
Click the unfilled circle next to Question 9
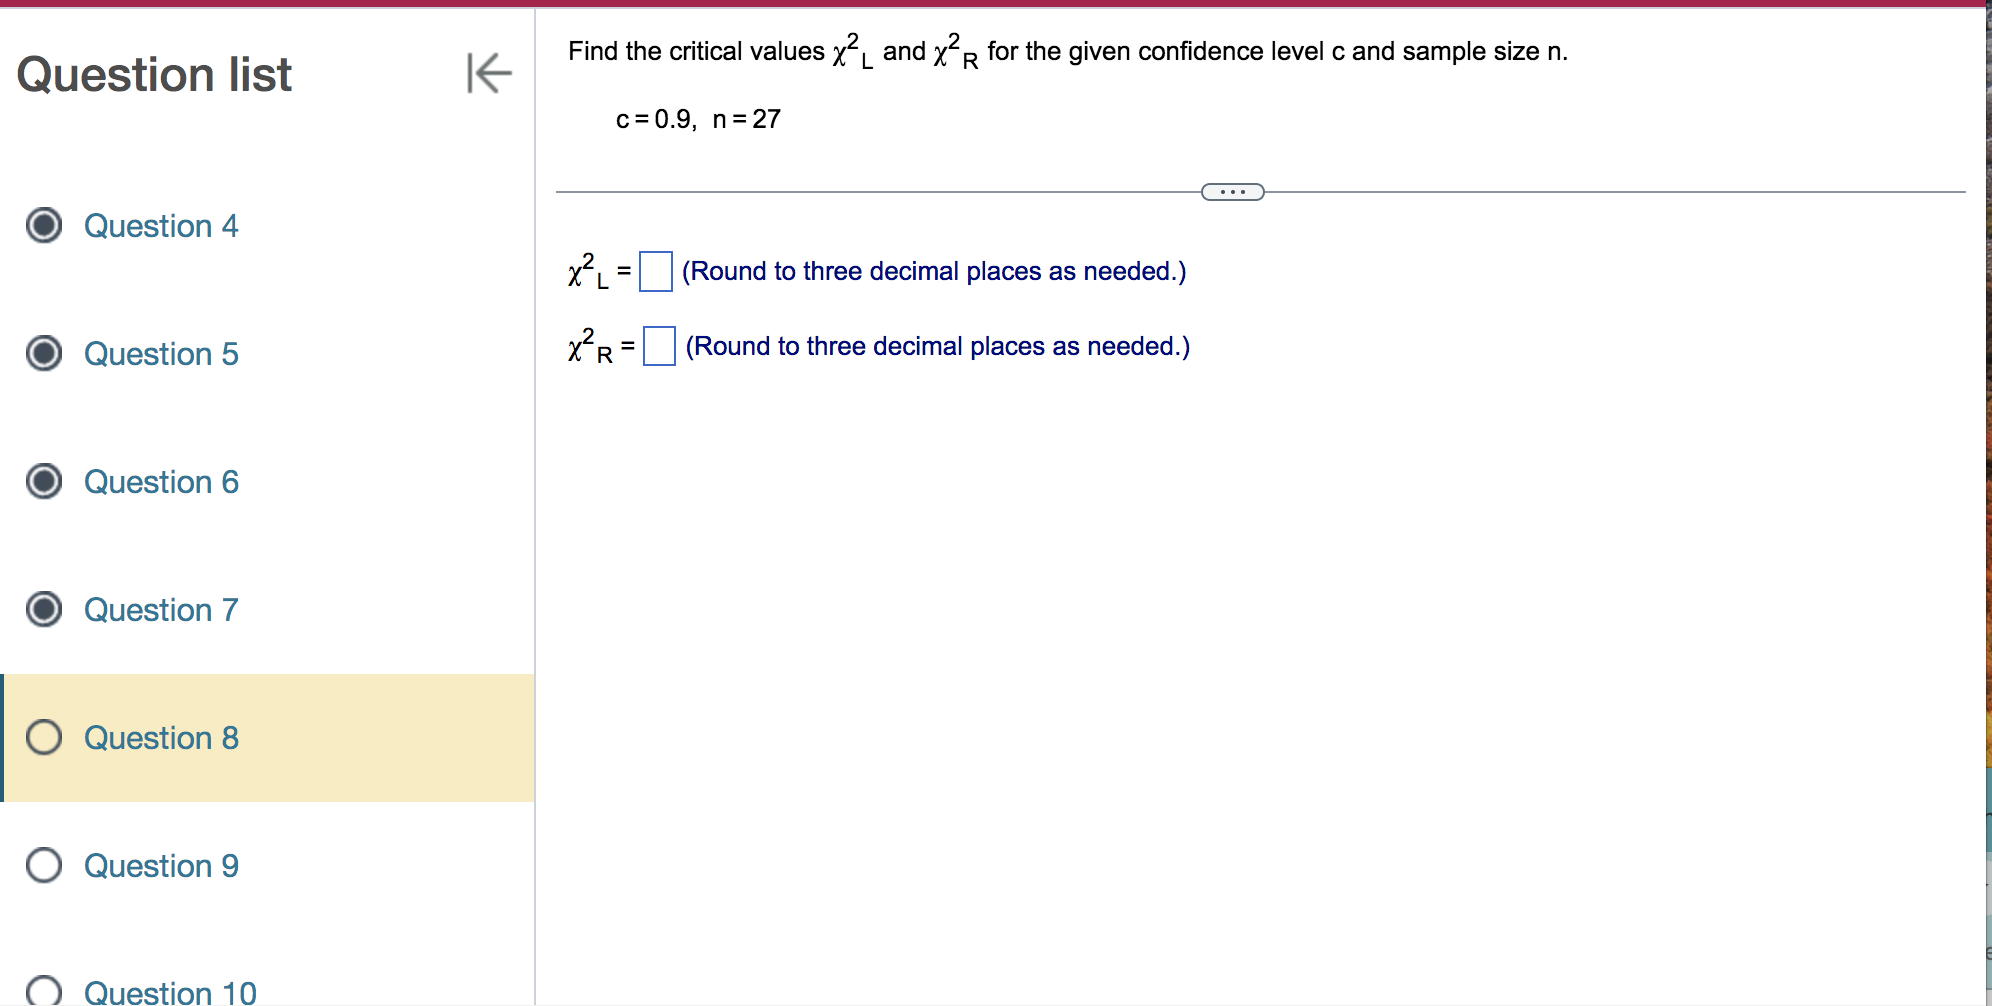[x=43, y=866]
